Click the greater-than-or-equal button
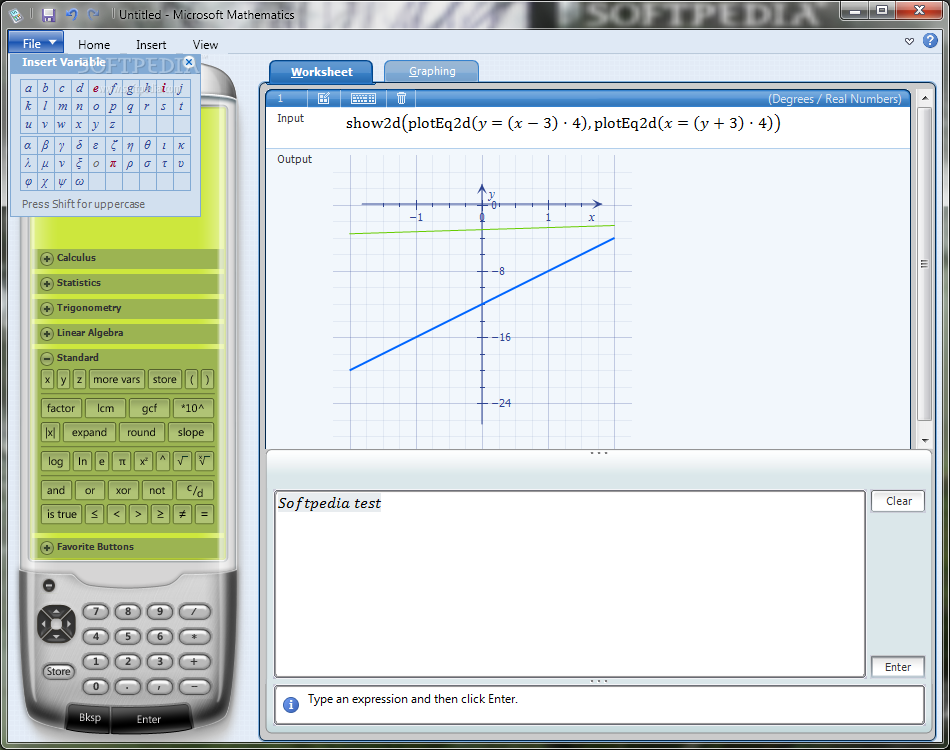This screenshot has height=750, width=950. [160, 514]
